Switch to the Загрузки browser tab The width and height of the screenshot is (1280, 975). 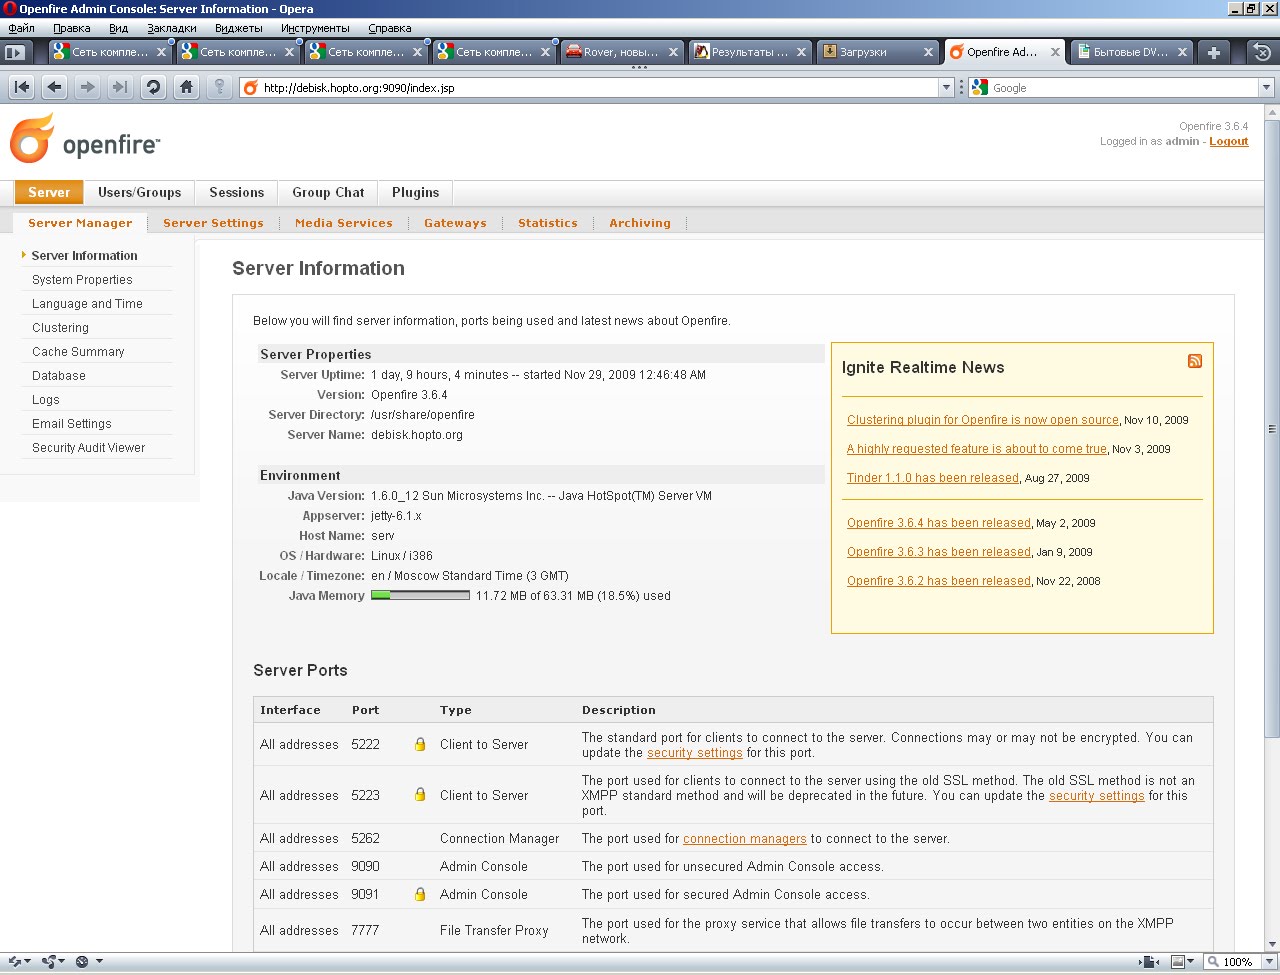pyautogui.click(x=877, y=52)
